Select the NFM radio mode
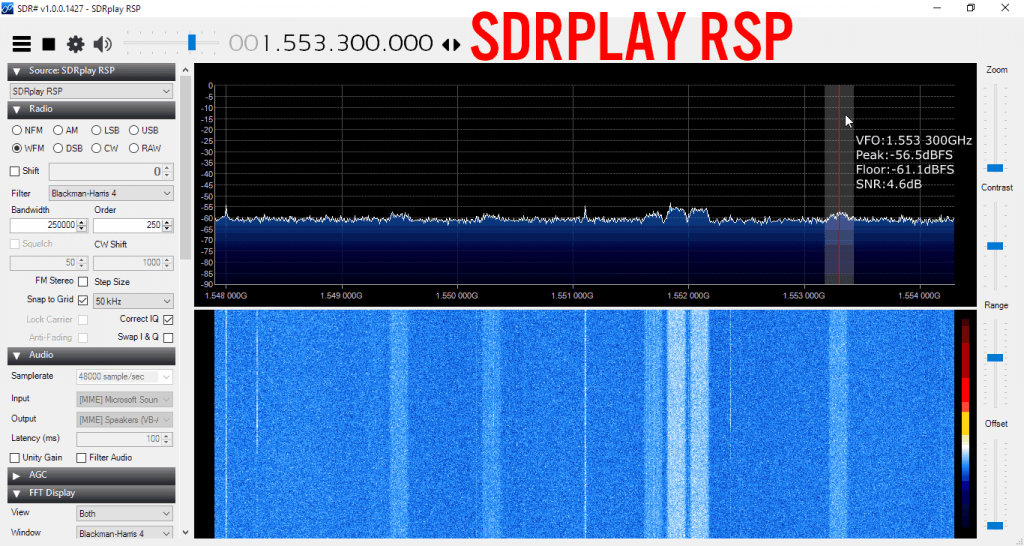The image size is (1024, 546). 17,130
